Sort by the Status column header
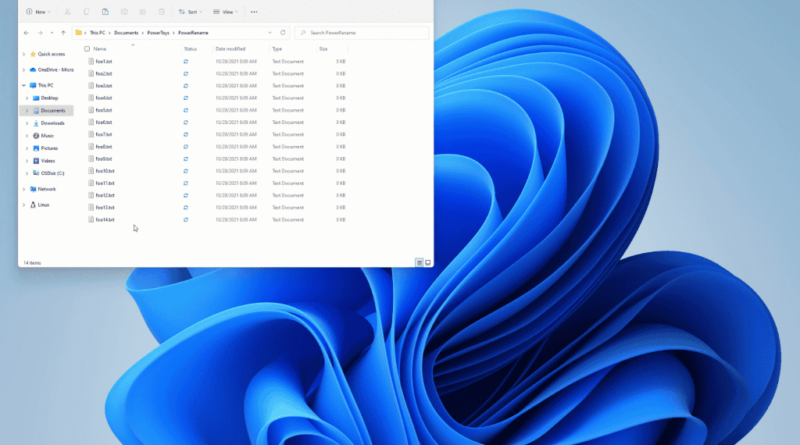 pyautogui.click(x=190, y=49)
